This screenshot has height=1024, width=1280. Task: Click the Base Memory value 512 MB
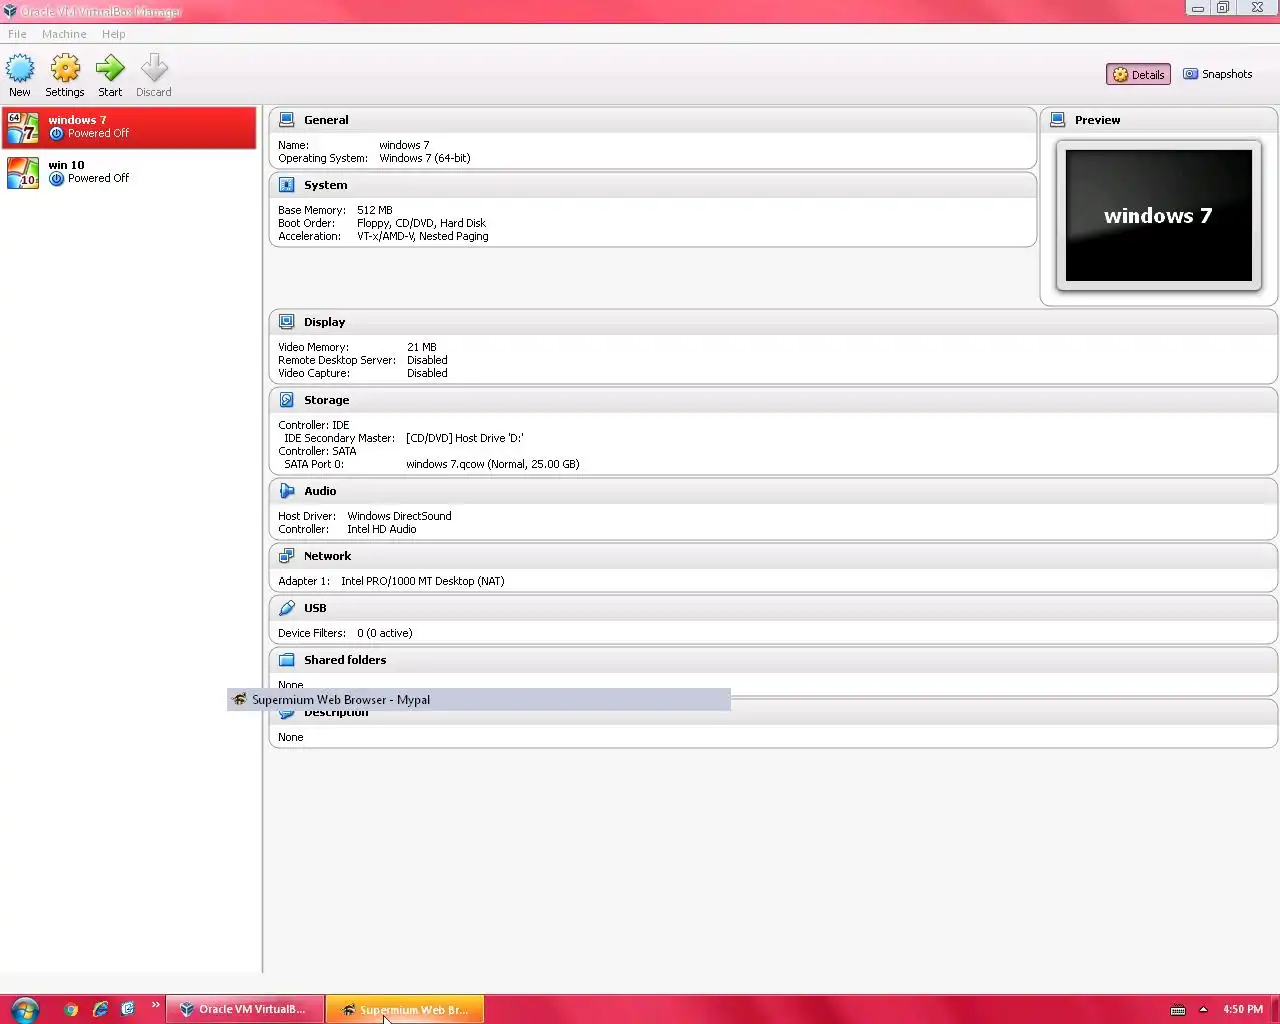pyautogui.click(x=375, y=210)
